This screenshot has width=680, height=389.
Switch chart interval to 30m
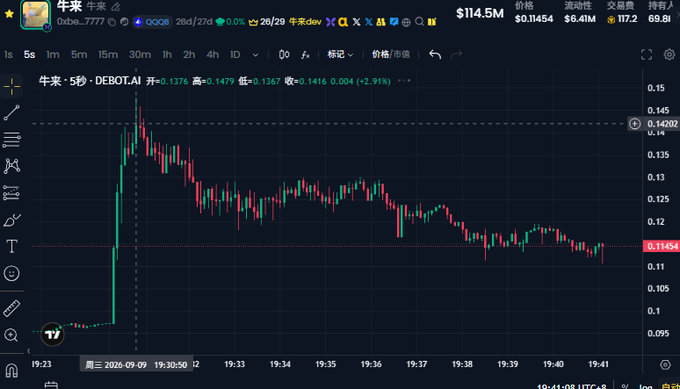[x=140, y=55]
